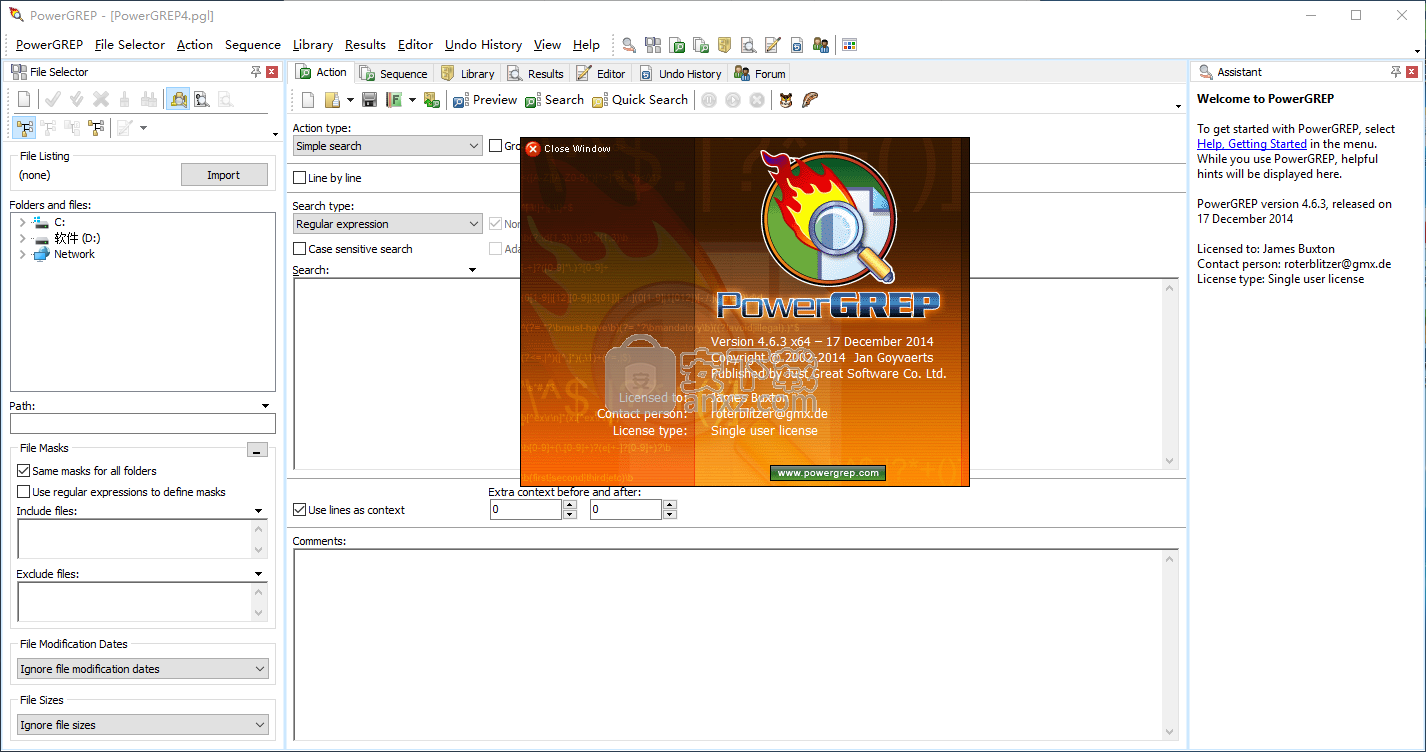The width and height of the screenshot is (1426, 752).
Task: Click the File Selector icon in top toolbar
Action: 653,45
